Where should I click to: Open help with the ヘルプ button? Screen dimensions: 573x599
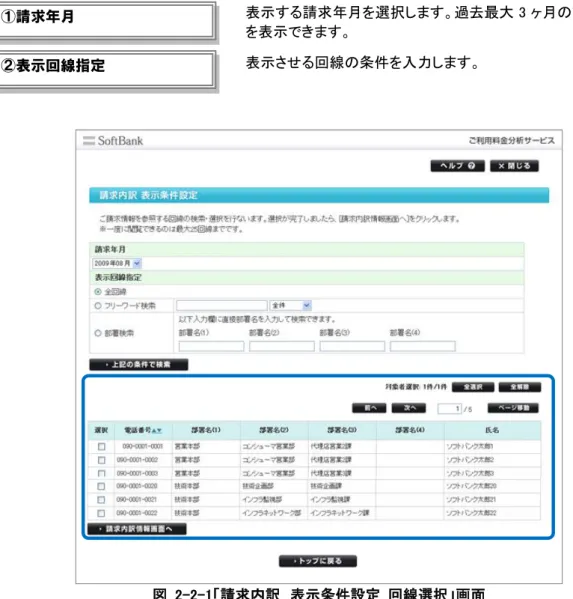pos(457,166)
